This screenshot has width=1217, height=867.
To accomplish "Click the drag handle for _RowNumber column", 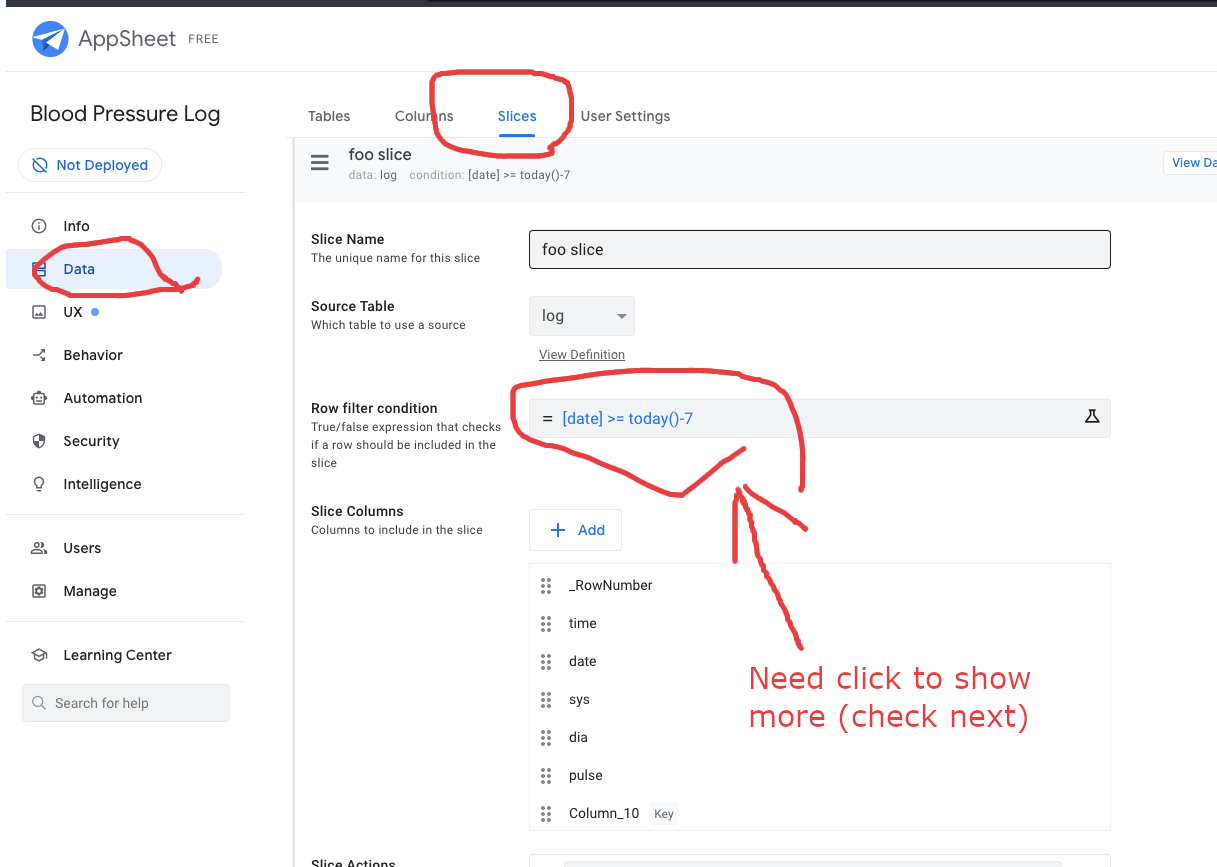I will pos(546,585).
